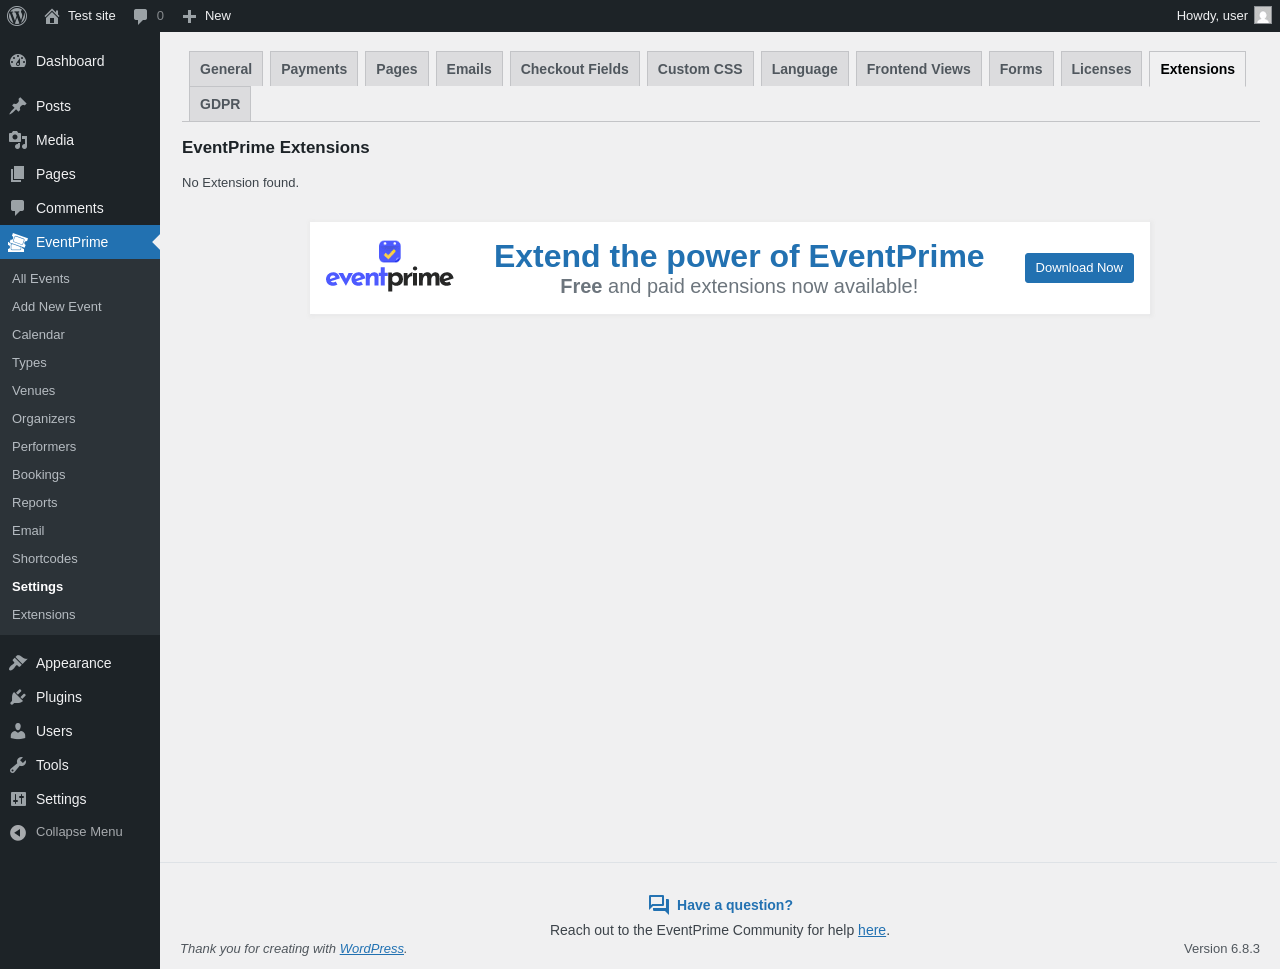Click the Download Now button
This screenshot has height=969, width=1280.
(1079, 268)
